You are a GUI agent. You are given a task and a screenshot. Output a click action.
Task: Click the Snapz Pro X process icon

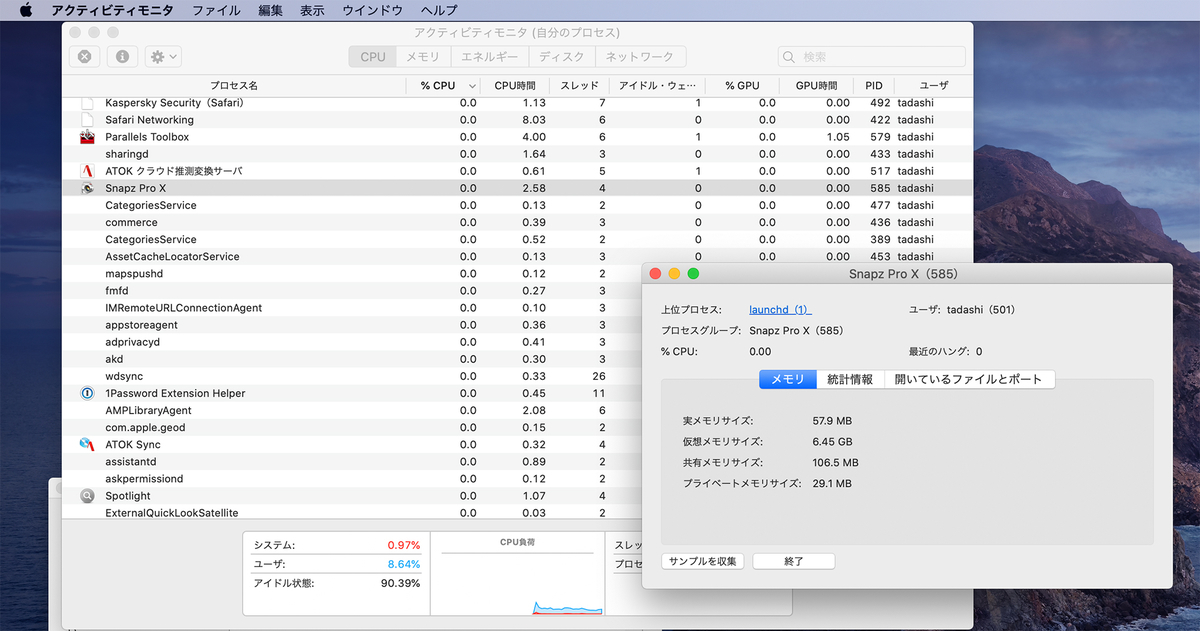88,188
